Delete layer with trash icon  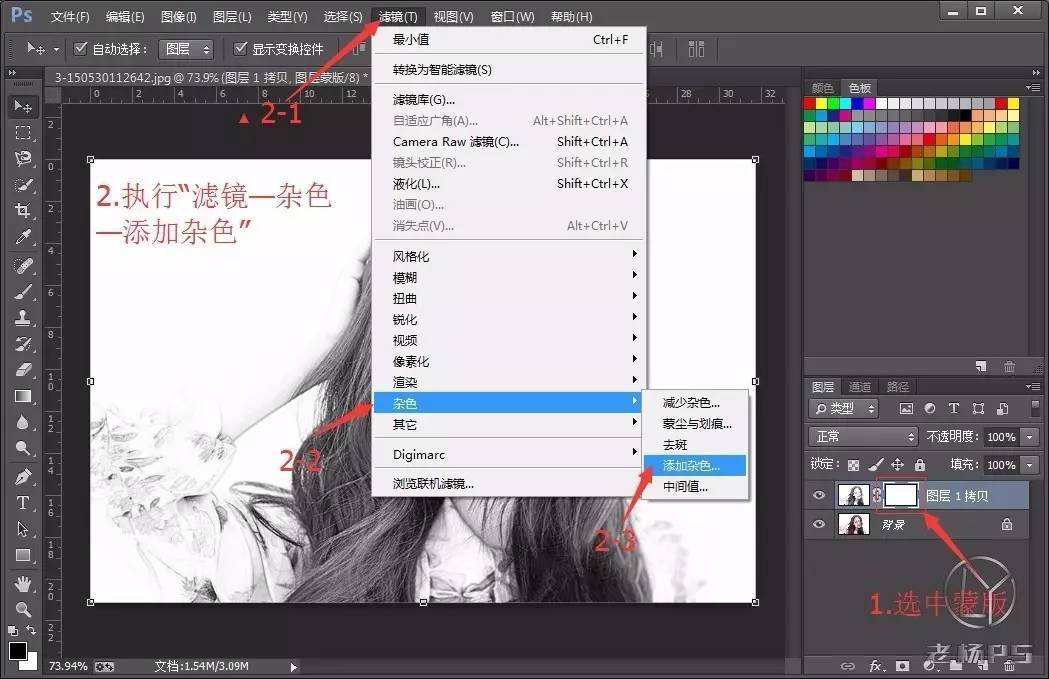point(1009,666)
